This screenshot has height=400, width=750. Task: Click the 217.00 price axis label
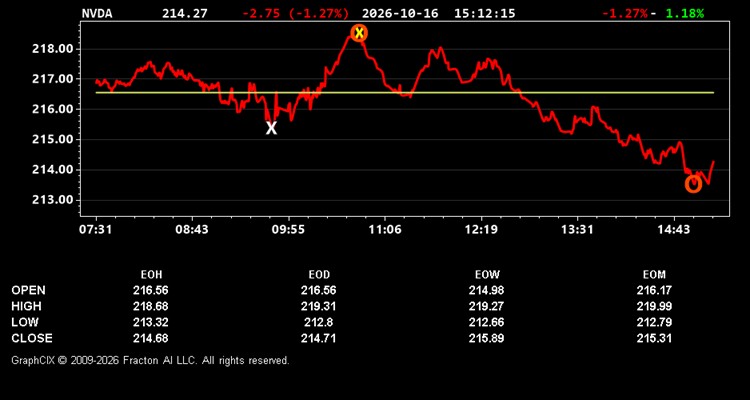53,79
